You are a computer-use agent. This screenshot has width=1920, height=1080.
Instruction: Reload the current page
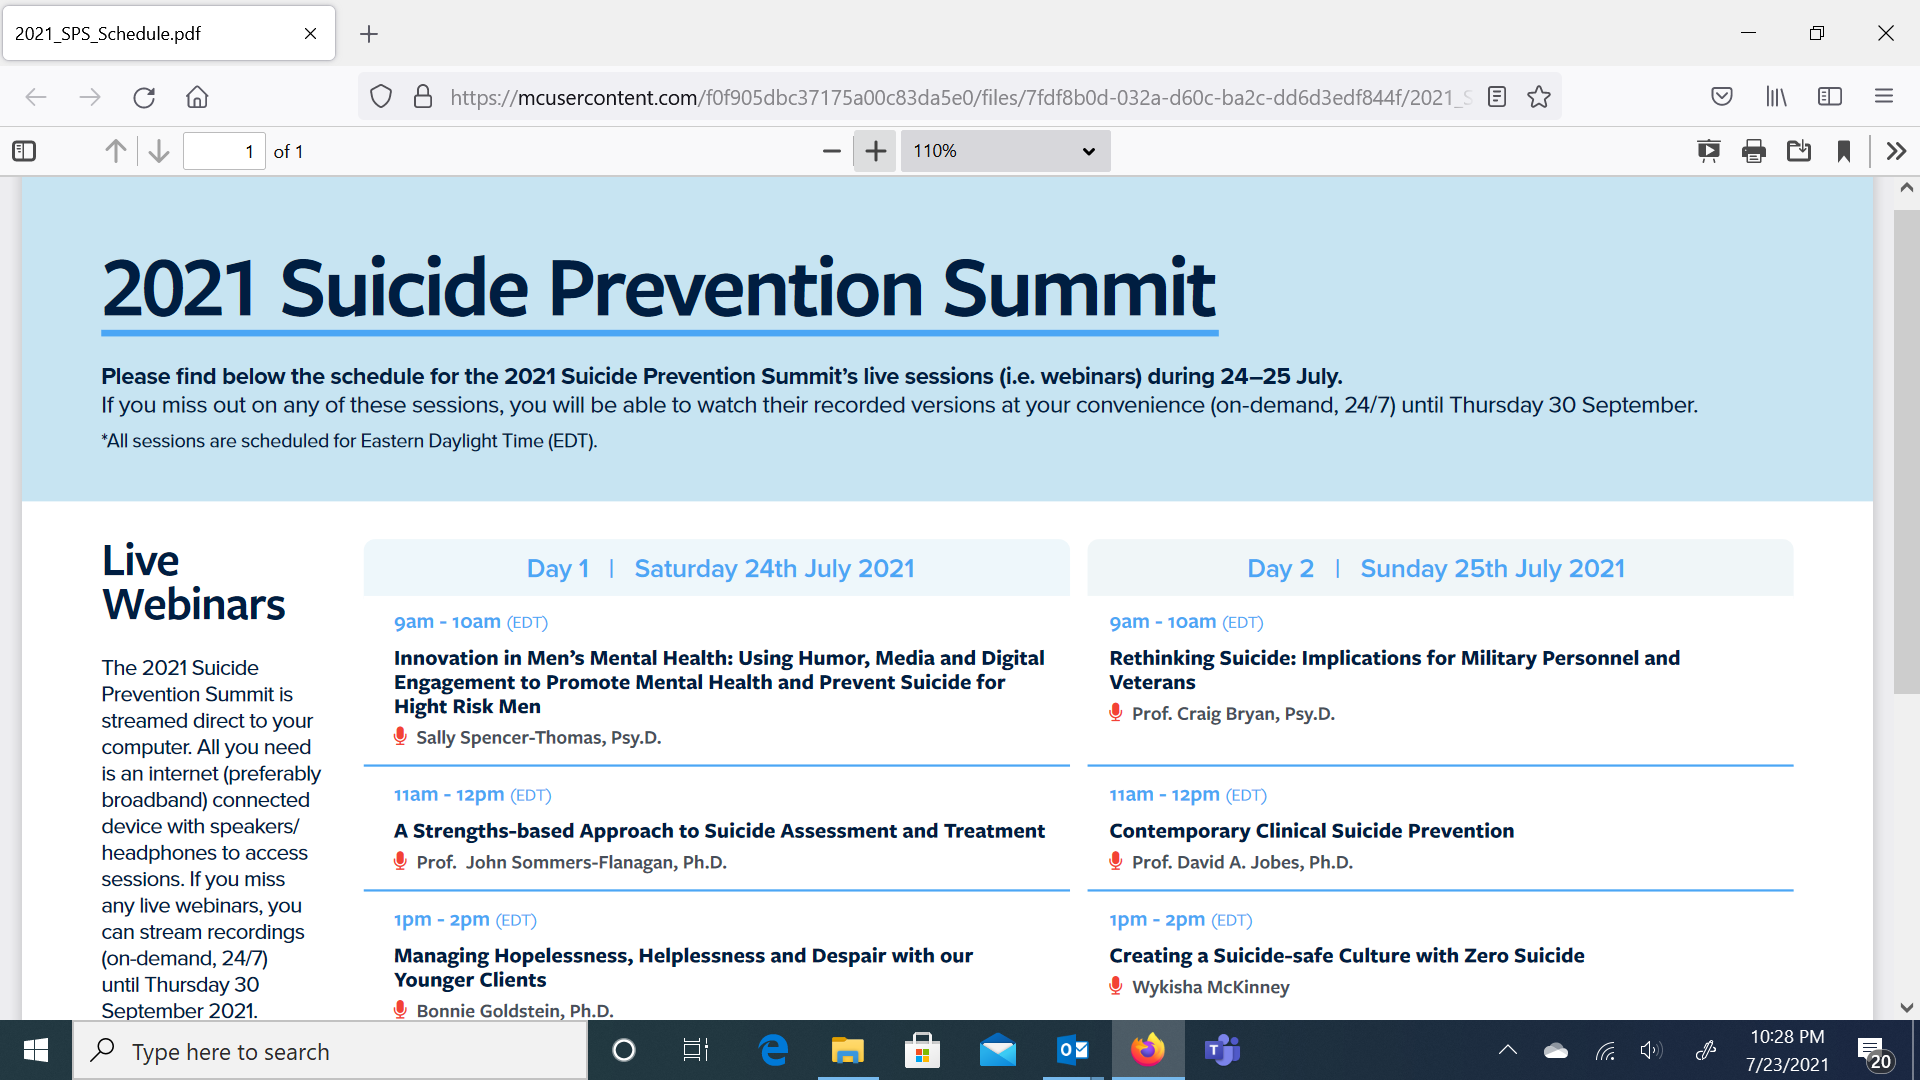[144, 97]
